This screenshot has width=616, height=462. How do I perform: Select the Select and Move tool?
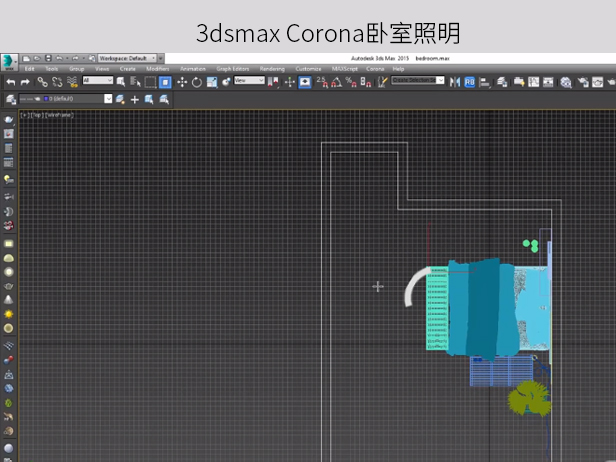click(182, 82)
